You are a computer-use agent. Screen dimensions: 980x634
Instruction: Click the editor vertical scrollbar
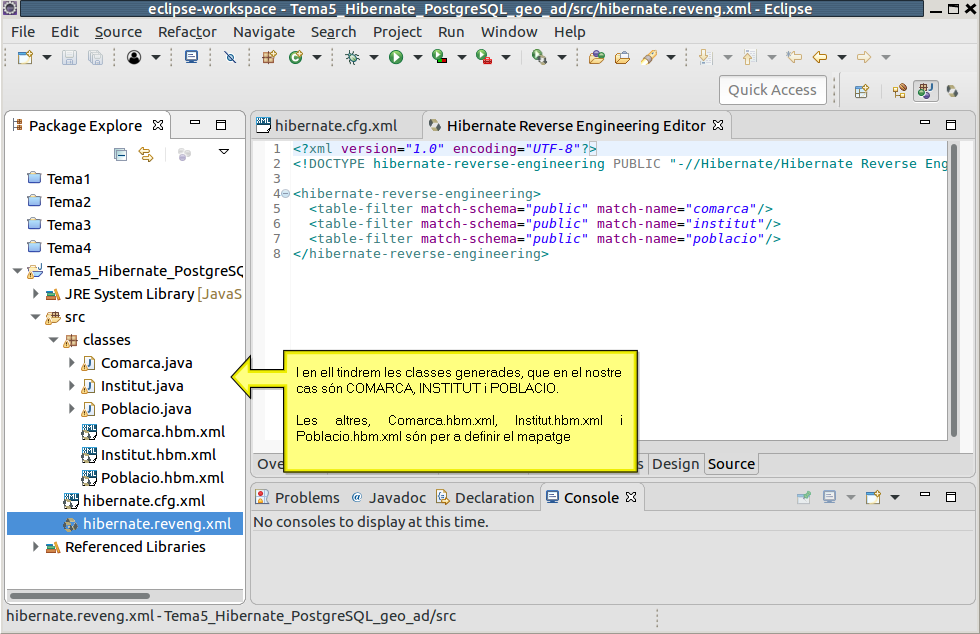click(x=954, y=290)
